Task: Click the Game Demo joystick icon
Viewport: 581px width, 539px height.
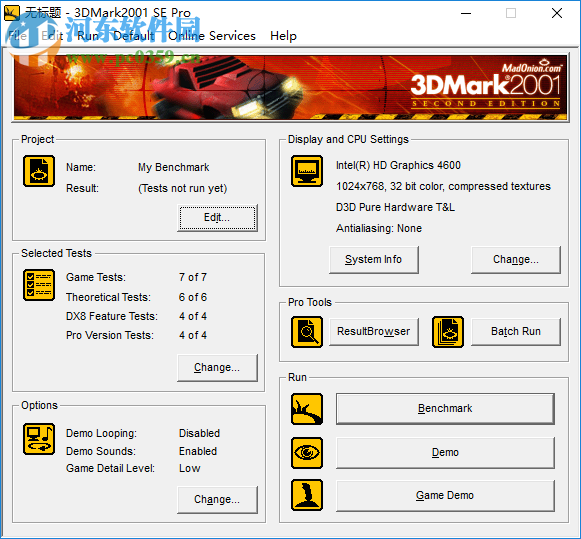Action: 307,495
